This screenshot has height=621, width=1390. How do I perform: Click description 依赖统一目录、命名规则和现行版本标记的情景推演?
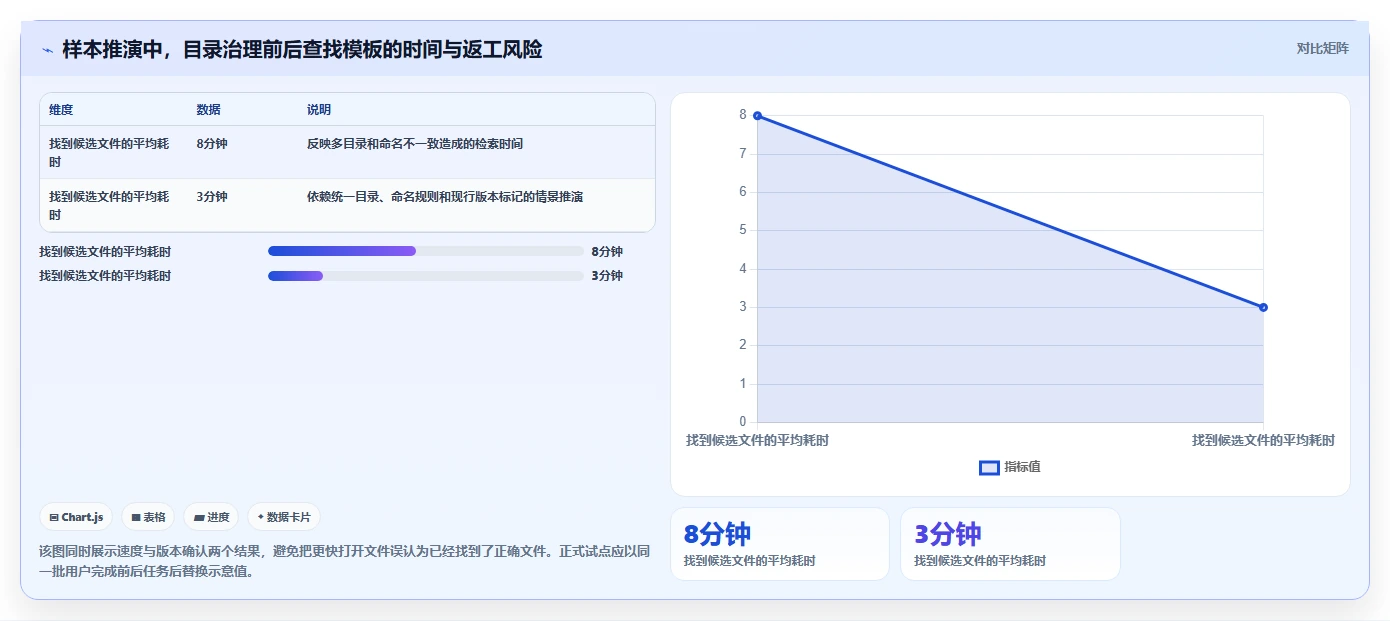pyautogui.click(x=445, y=197)
